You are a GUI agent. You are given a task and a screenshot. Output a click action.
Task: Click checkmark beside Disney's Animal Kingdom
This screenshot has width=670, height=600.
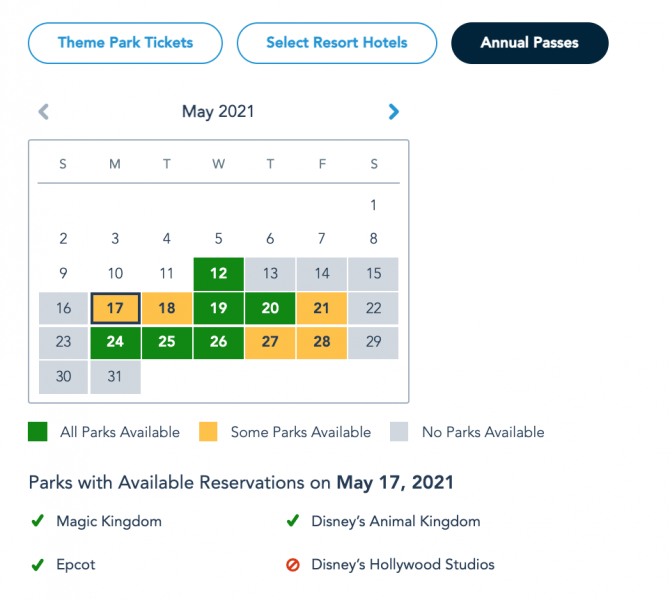[293, 521]
